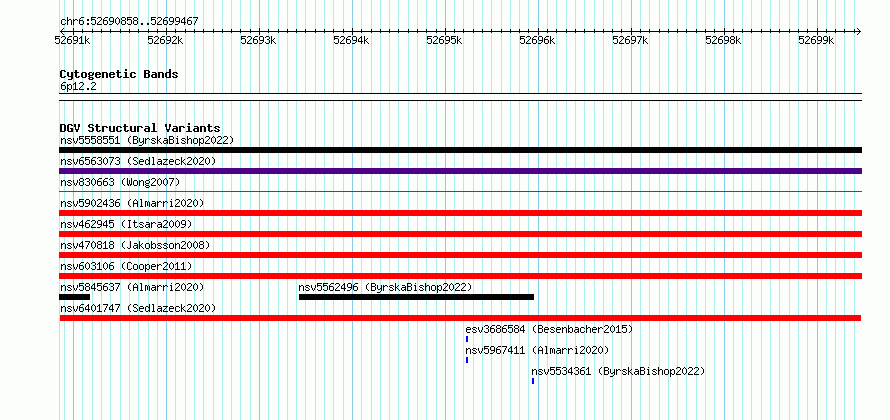Click the 52699k ruler tick label
890x420 pixels.
816,40
